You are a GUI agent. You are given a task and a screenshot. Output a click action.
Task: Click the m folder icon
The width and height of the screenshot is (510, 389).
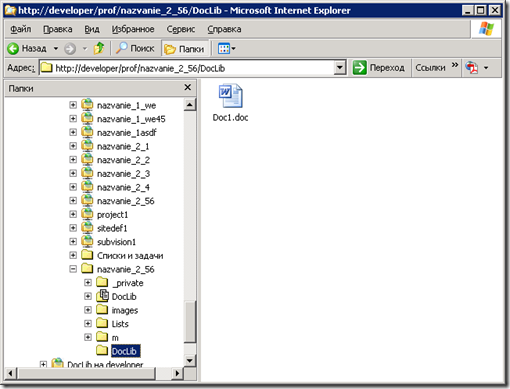tap(102, 337)
